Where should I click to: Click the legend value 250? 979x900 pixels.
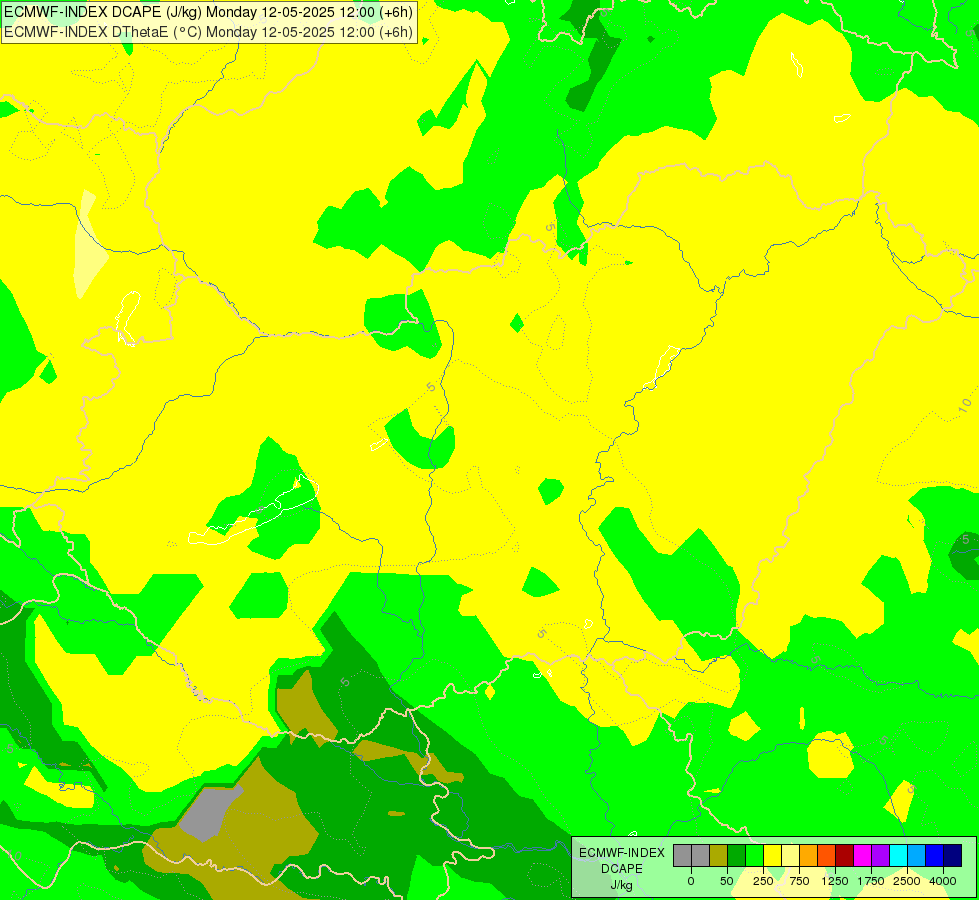[x=763, y=881]
